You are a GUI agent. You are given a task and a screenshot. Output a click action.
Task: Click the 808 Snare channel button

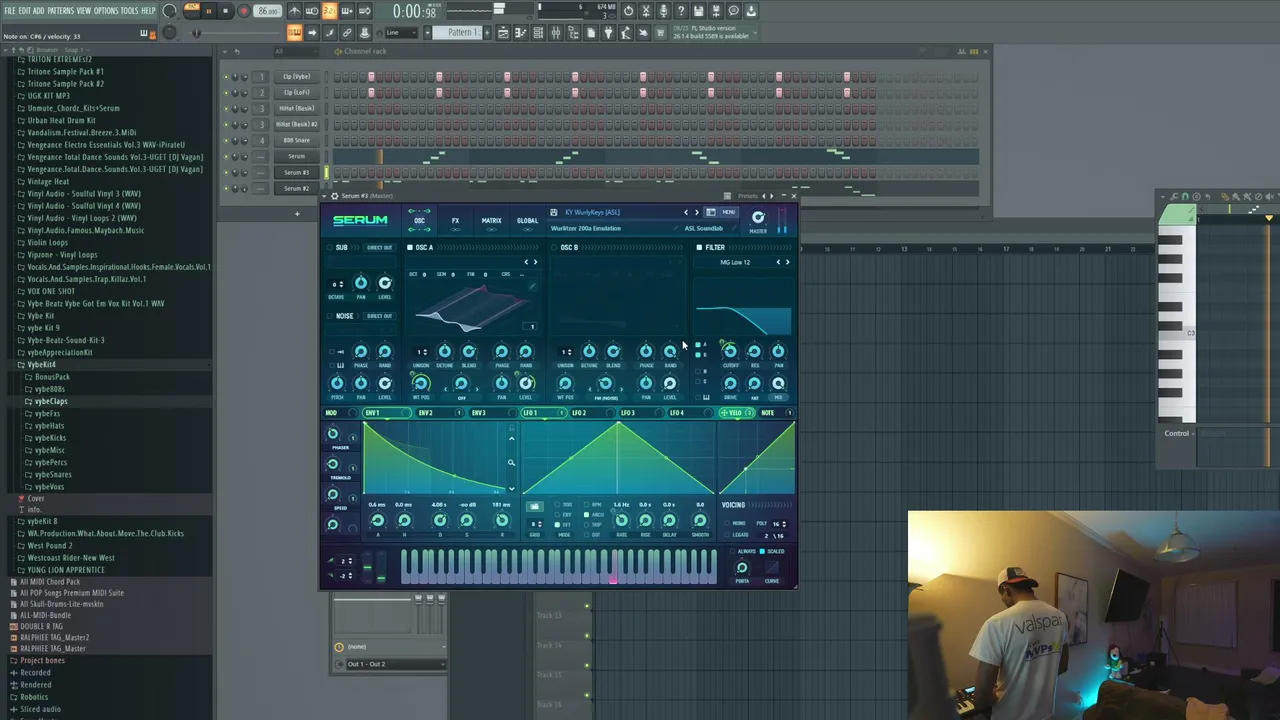coord(296,140)
